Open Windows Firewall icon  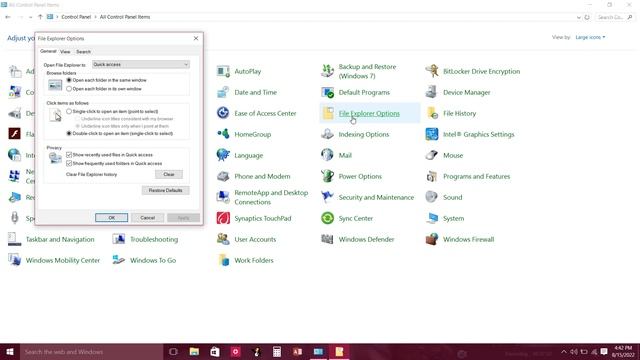[x=432, y=239]
